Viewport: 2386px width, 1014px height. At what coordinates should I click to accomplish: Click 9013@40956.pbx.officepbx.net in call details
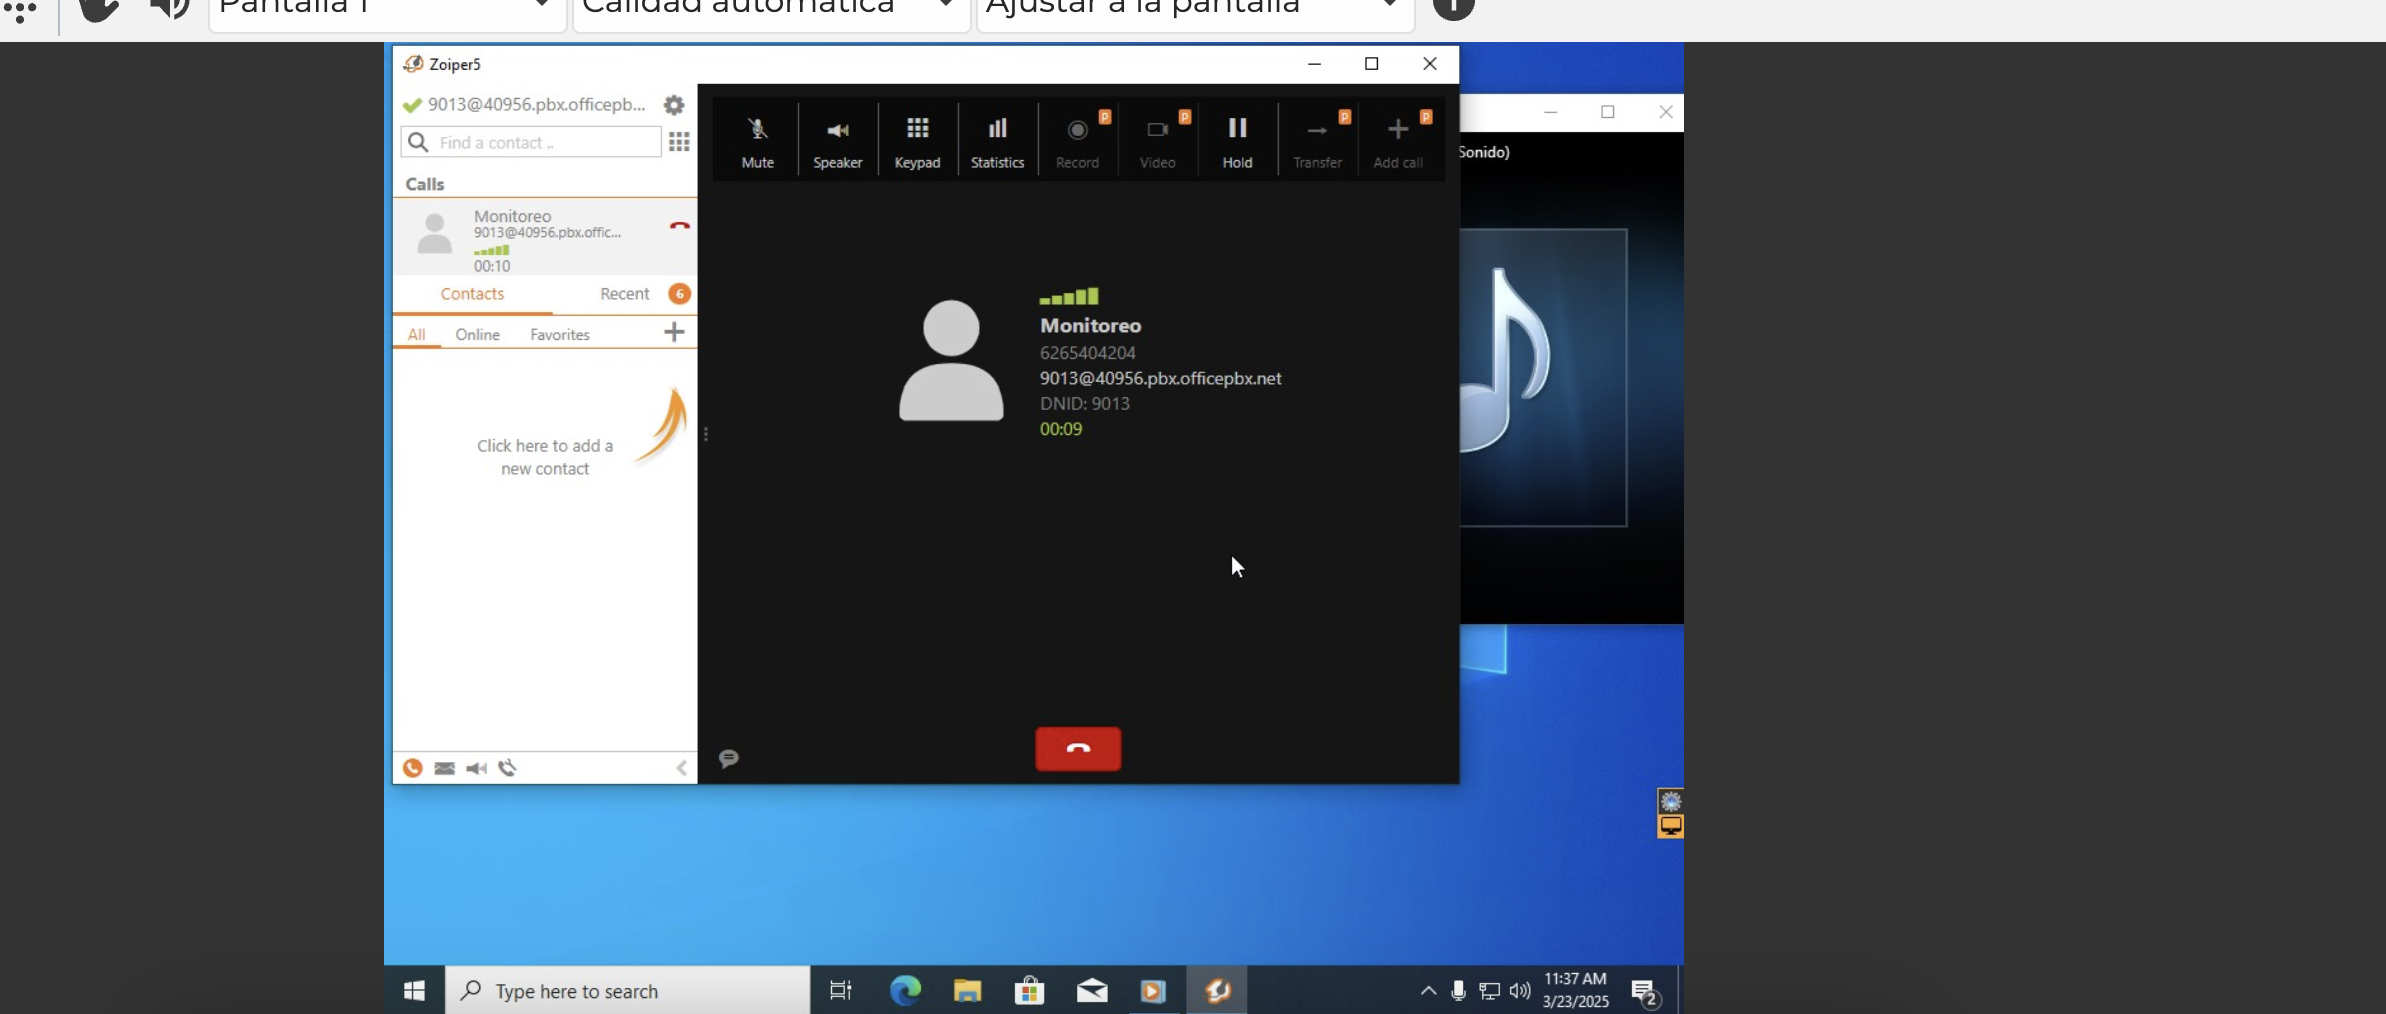click(x=1160, y=378)
